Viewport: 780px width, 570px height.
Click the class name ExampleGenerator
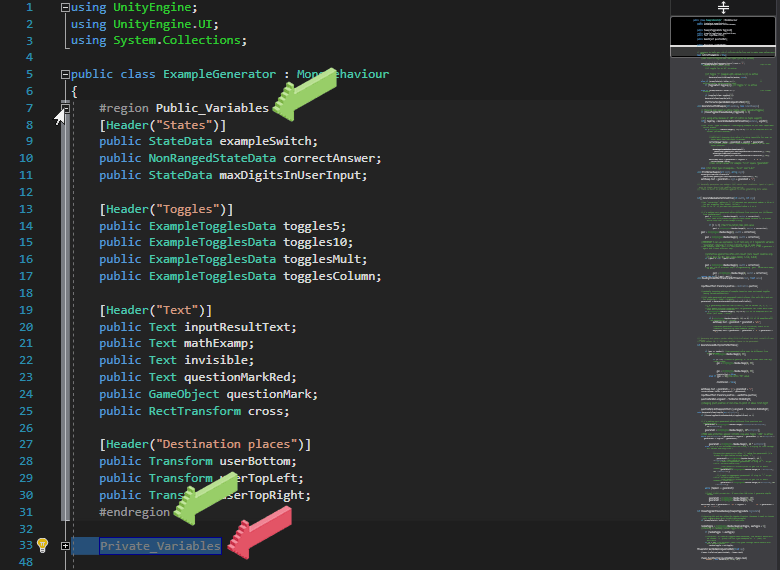219,74
